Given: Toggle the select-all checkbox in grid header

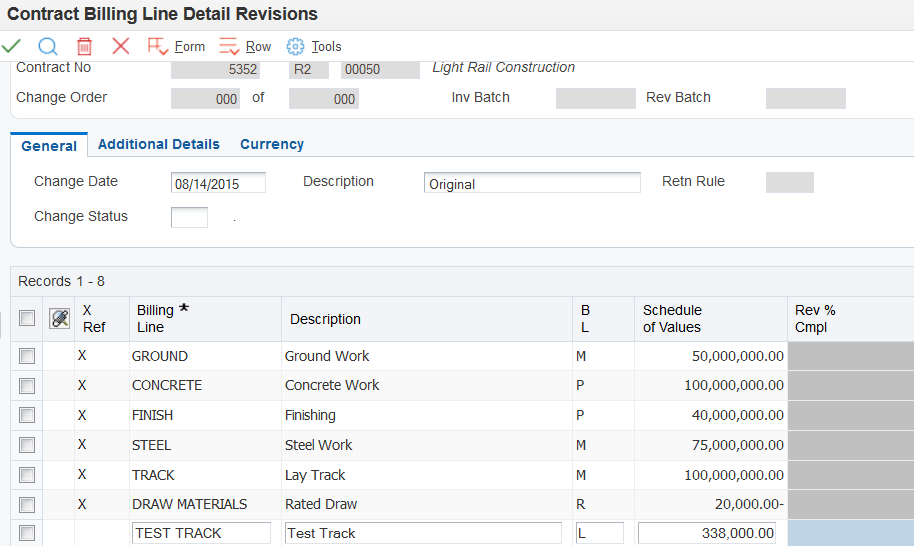Looking at the screenshot, I should (x=27, y=319).
